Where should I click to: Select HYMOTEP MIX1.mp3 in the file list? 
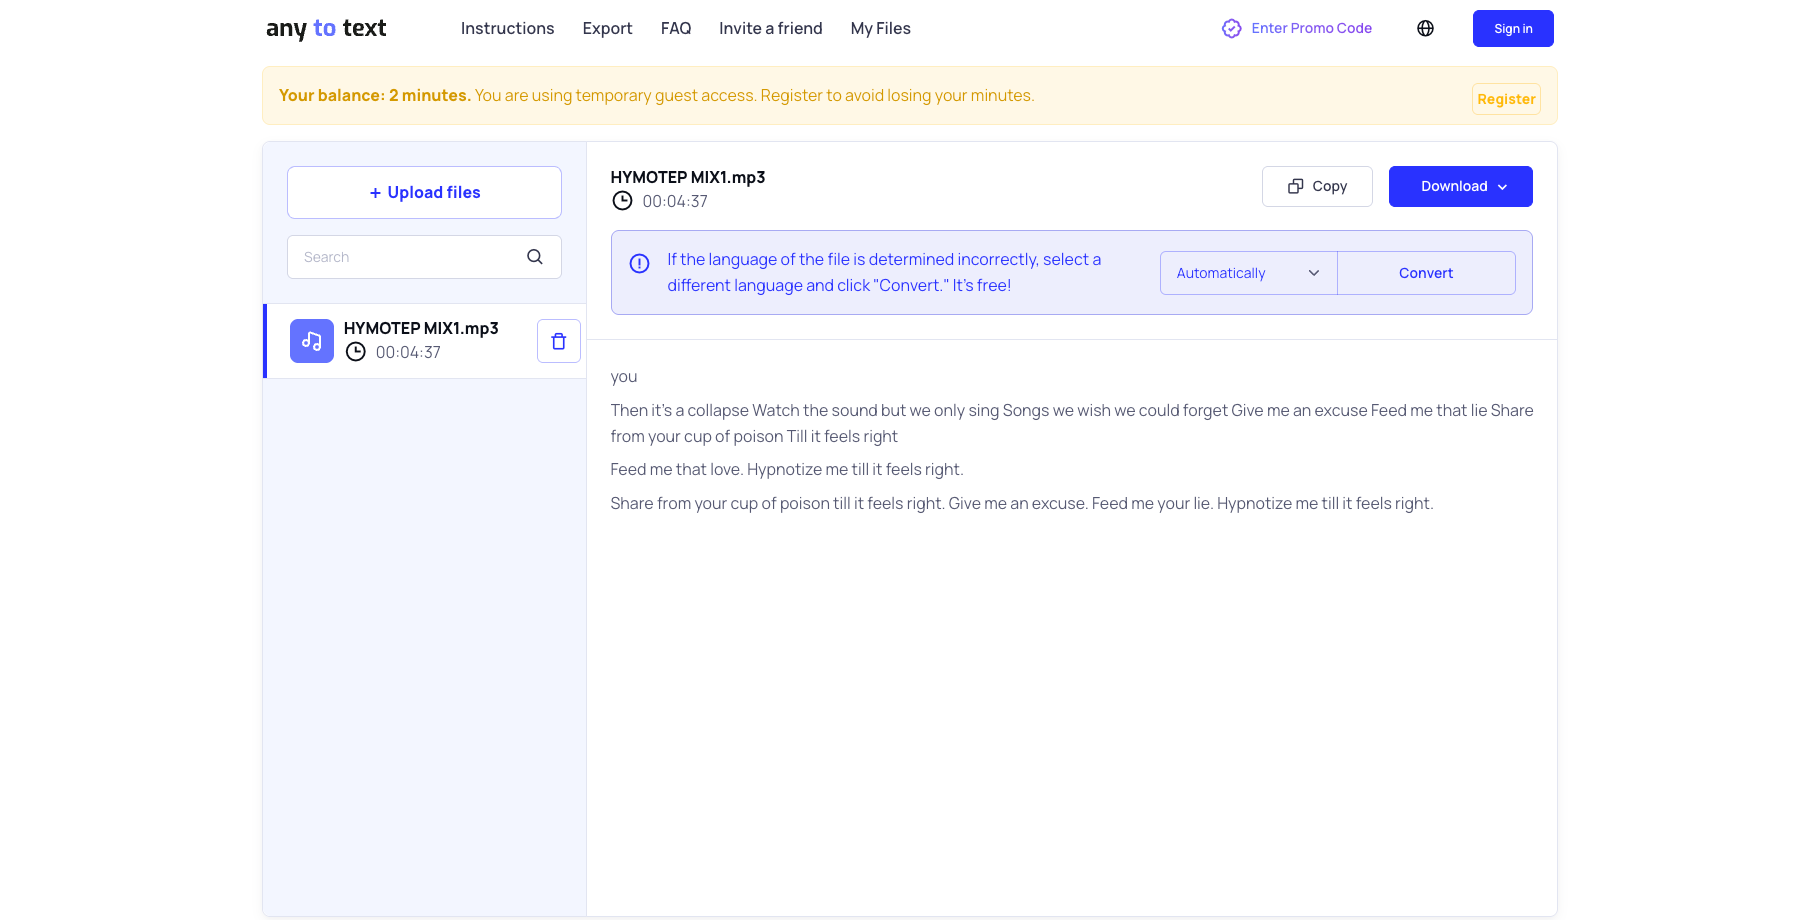[x=420, y=328]
